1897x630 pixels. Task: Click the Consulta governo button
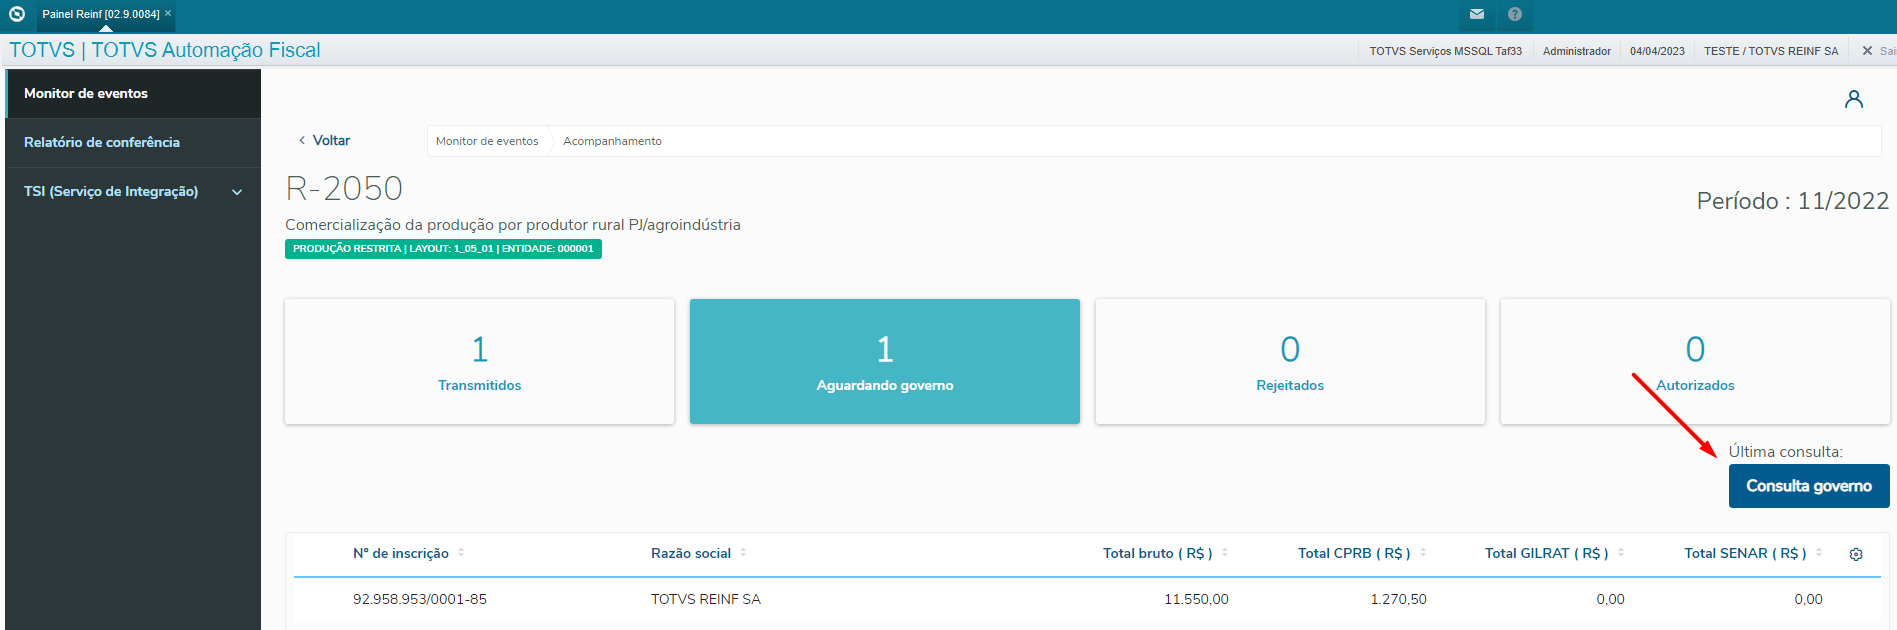(1809, 486)
